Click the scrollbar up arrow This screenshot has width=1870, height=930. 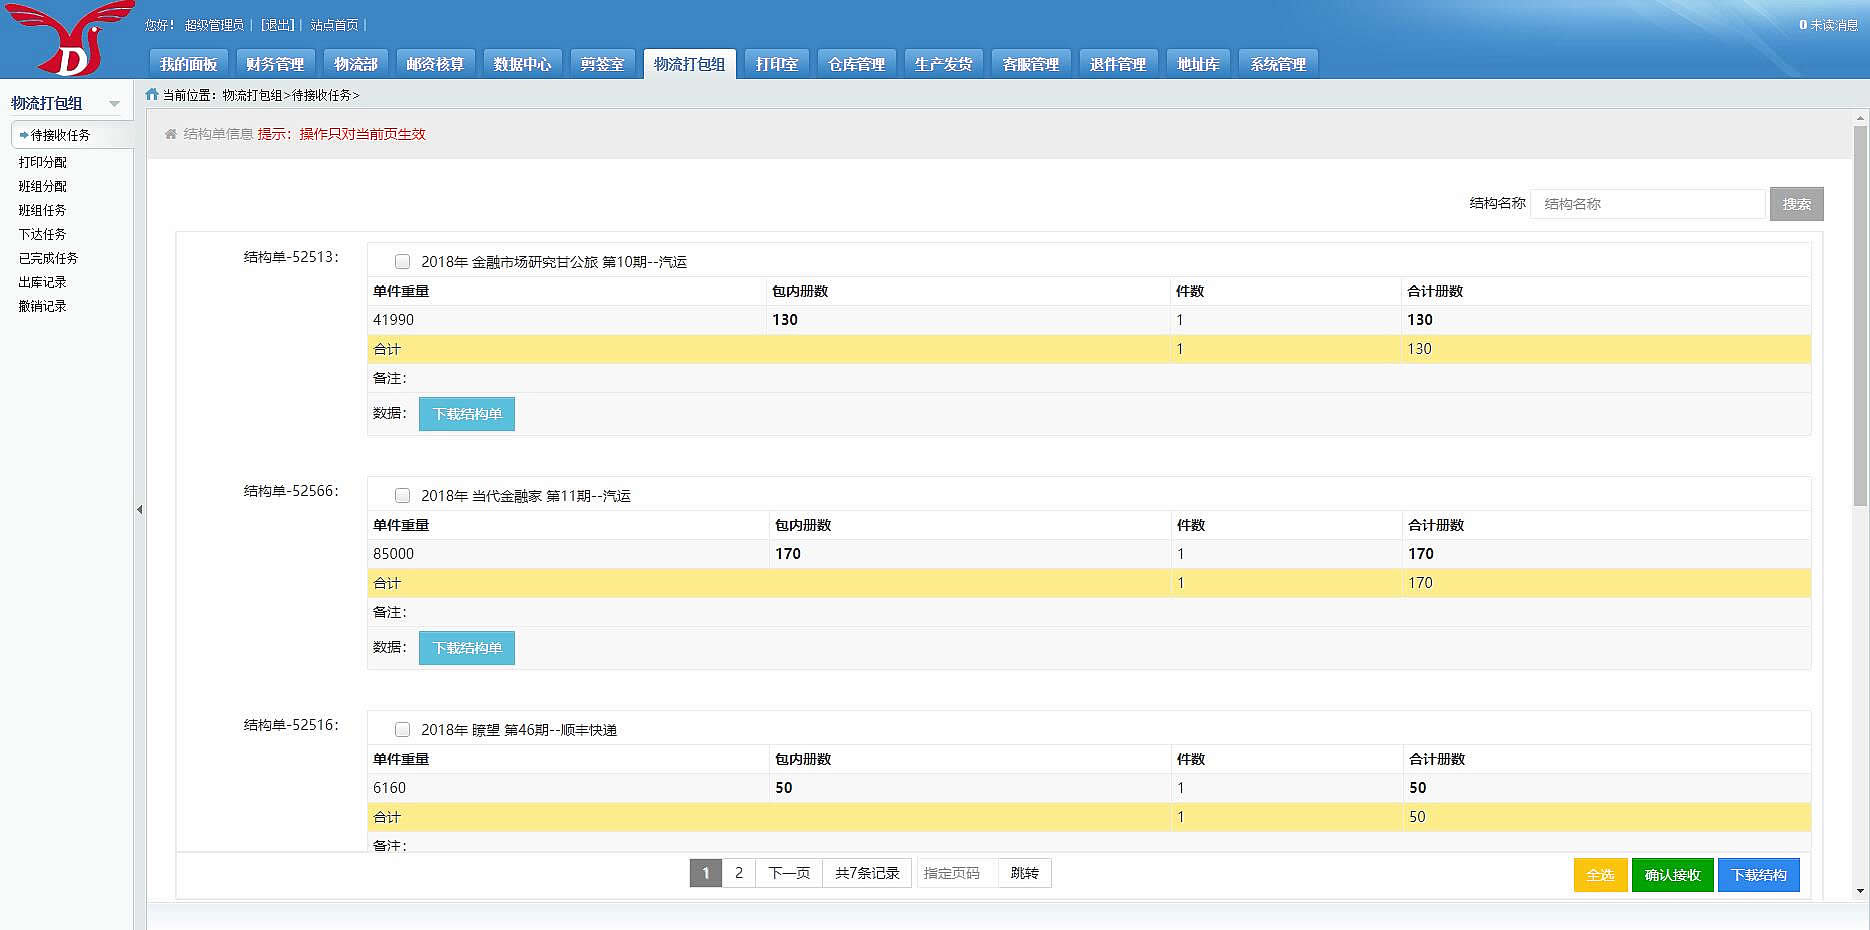click(x=1860, y=118)
